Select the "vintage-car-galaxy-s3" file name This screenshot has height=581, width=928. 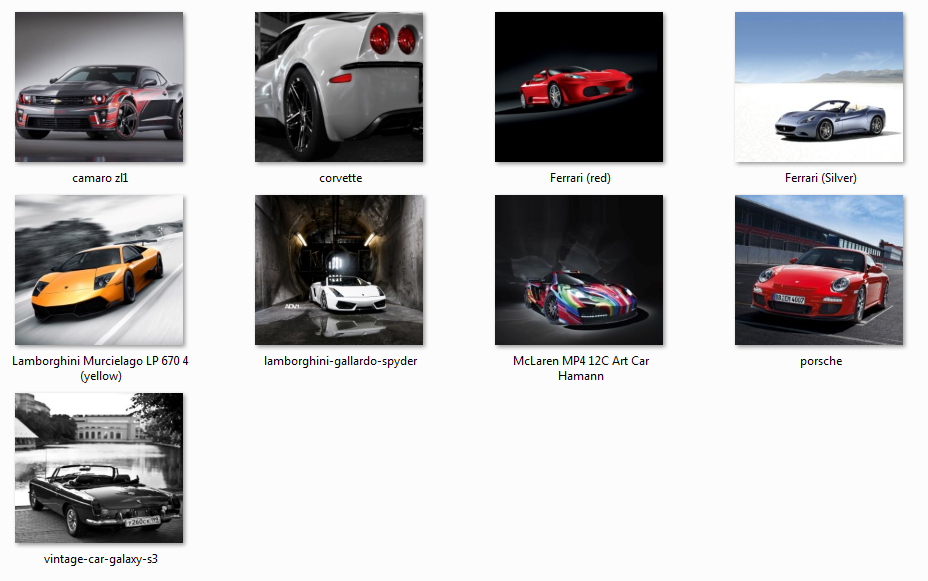[x=100, y=559]
